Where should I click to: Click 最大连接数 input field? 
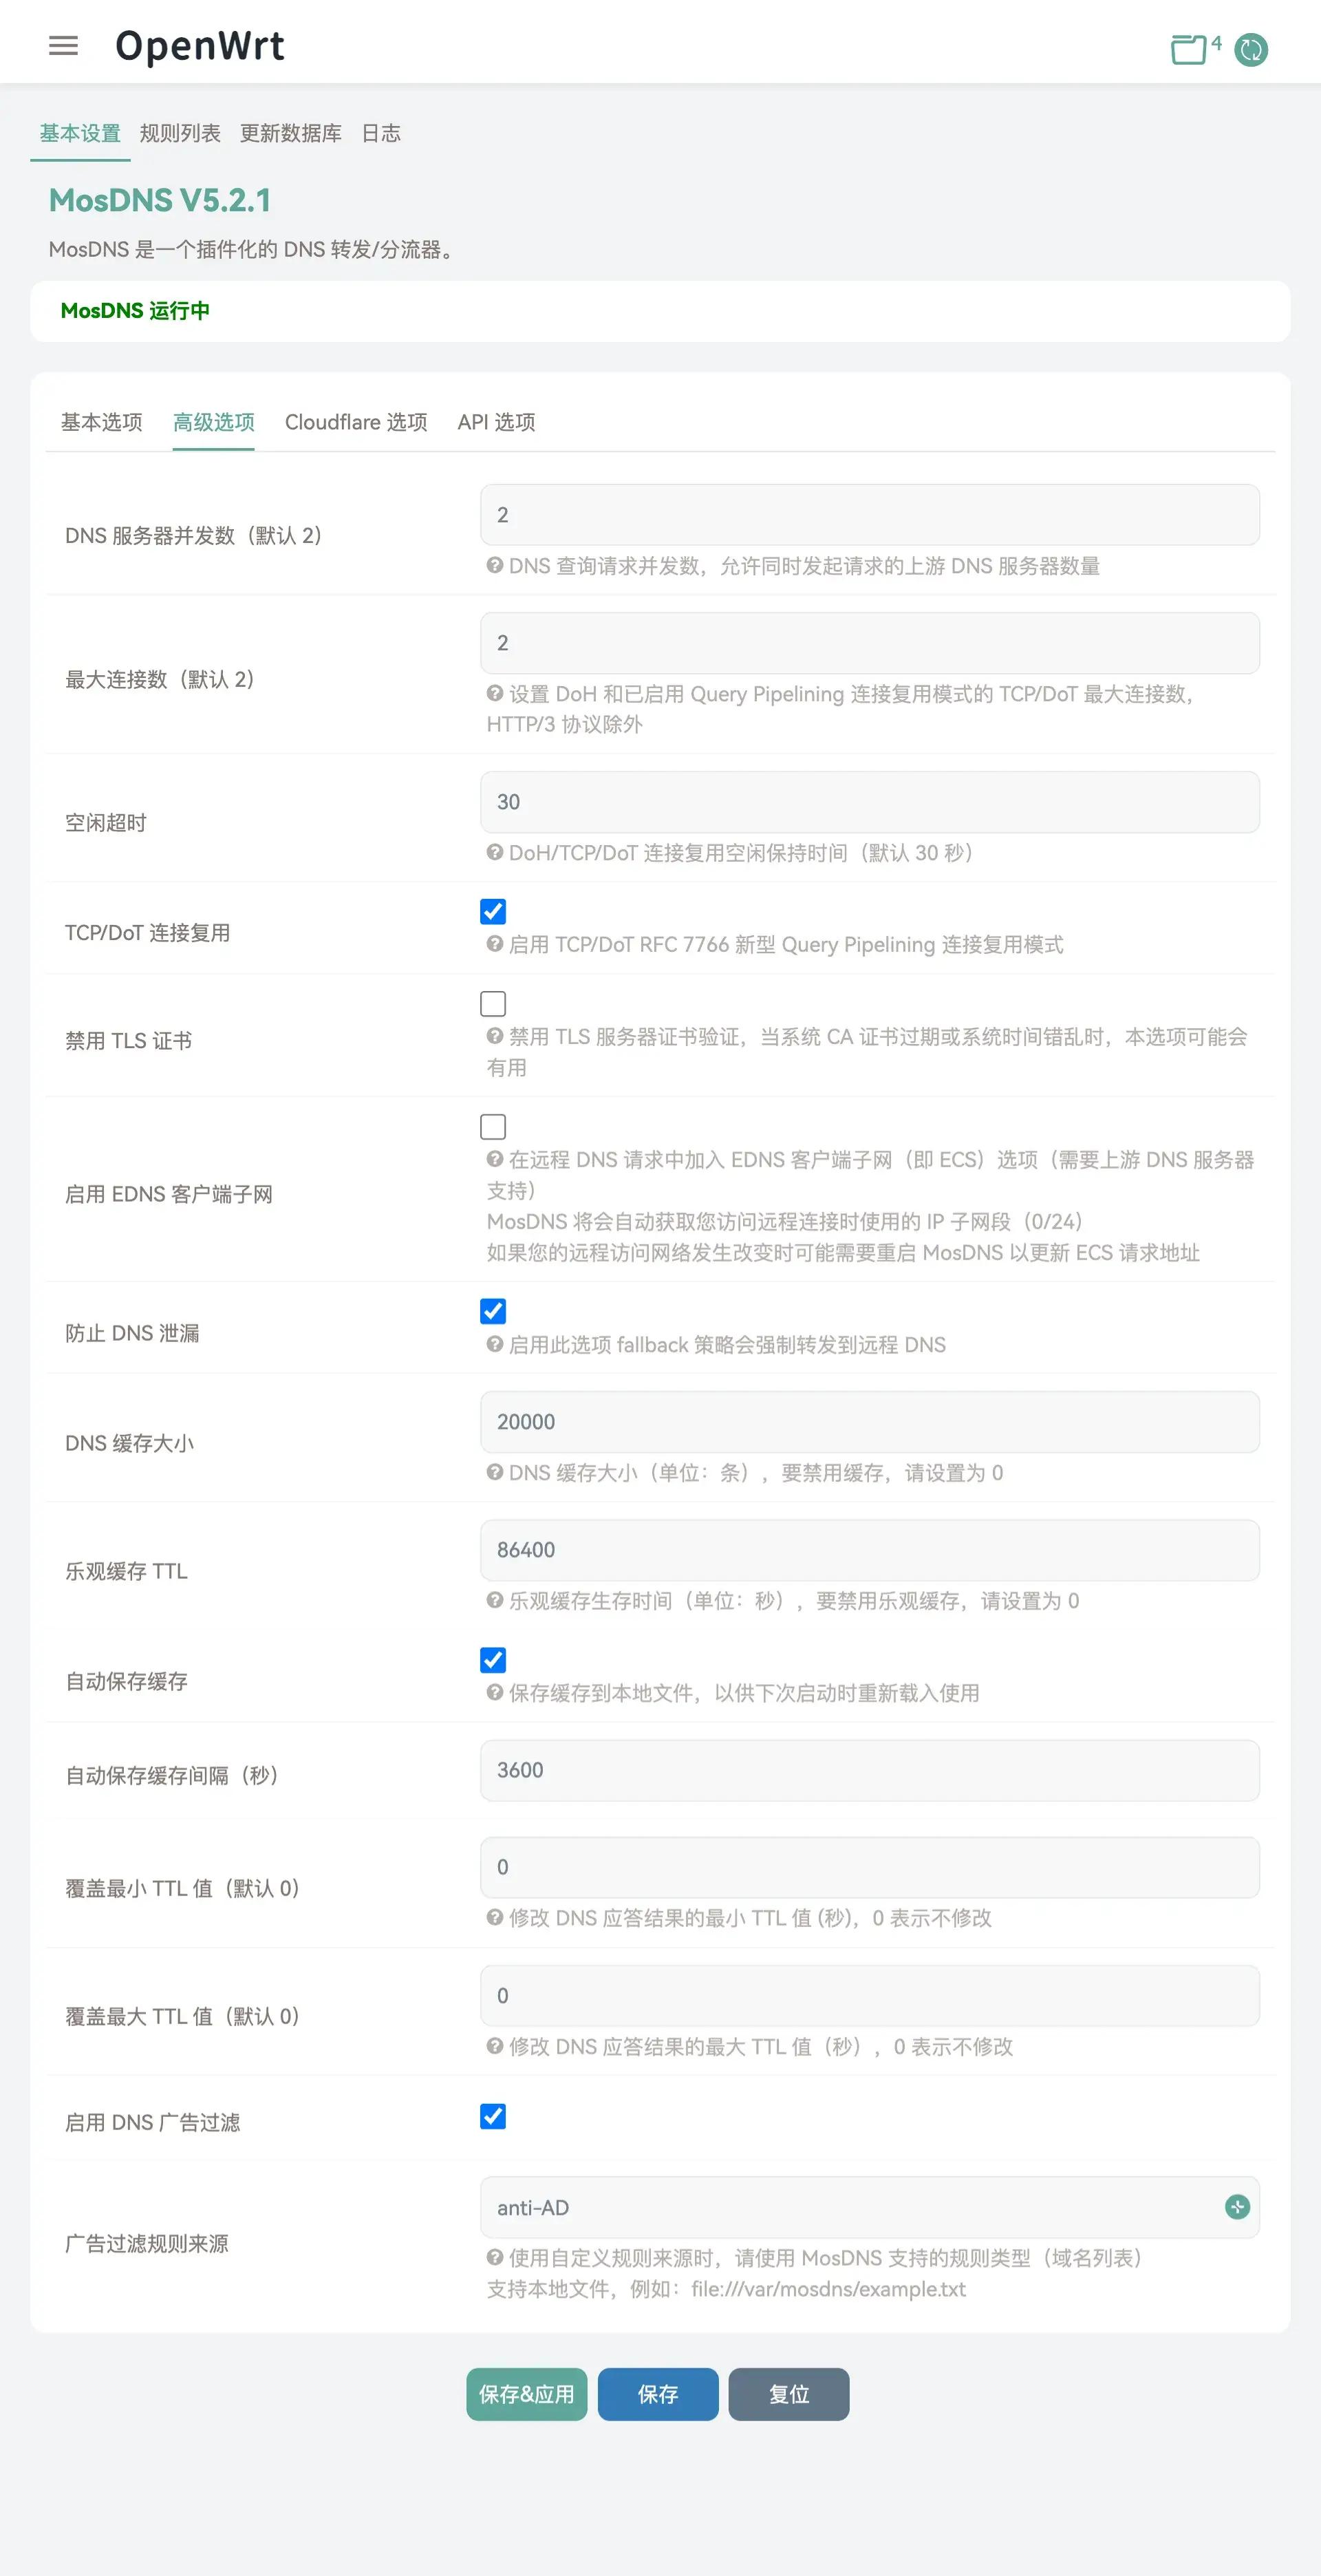(869, 643)
